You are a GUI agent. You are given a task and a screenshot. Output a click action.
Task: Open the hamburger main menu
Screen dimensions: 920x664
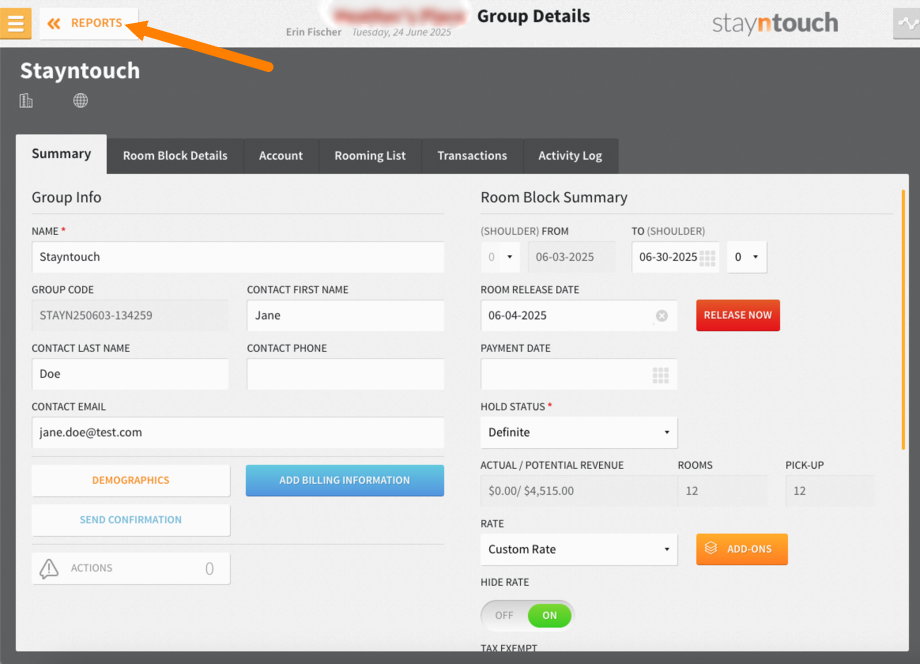[15, 23]
